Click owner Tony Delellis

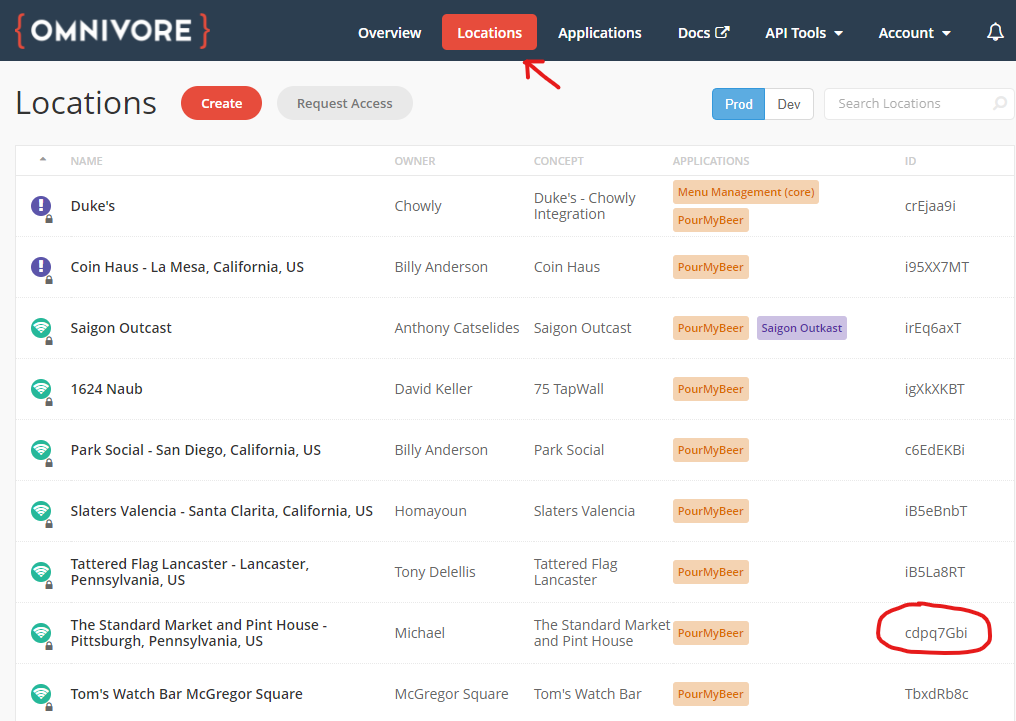(x=435, y=571)
